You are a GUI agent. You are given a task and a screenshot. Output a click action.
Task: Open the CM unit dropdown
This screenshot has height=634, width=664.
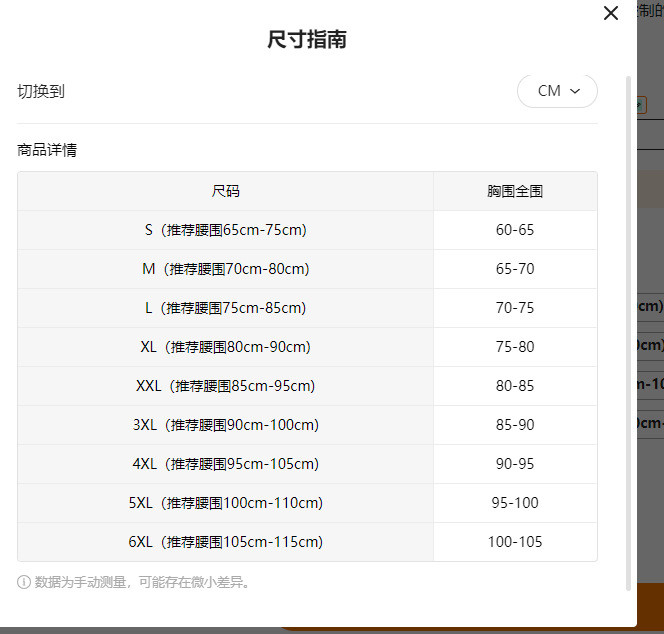557,91
